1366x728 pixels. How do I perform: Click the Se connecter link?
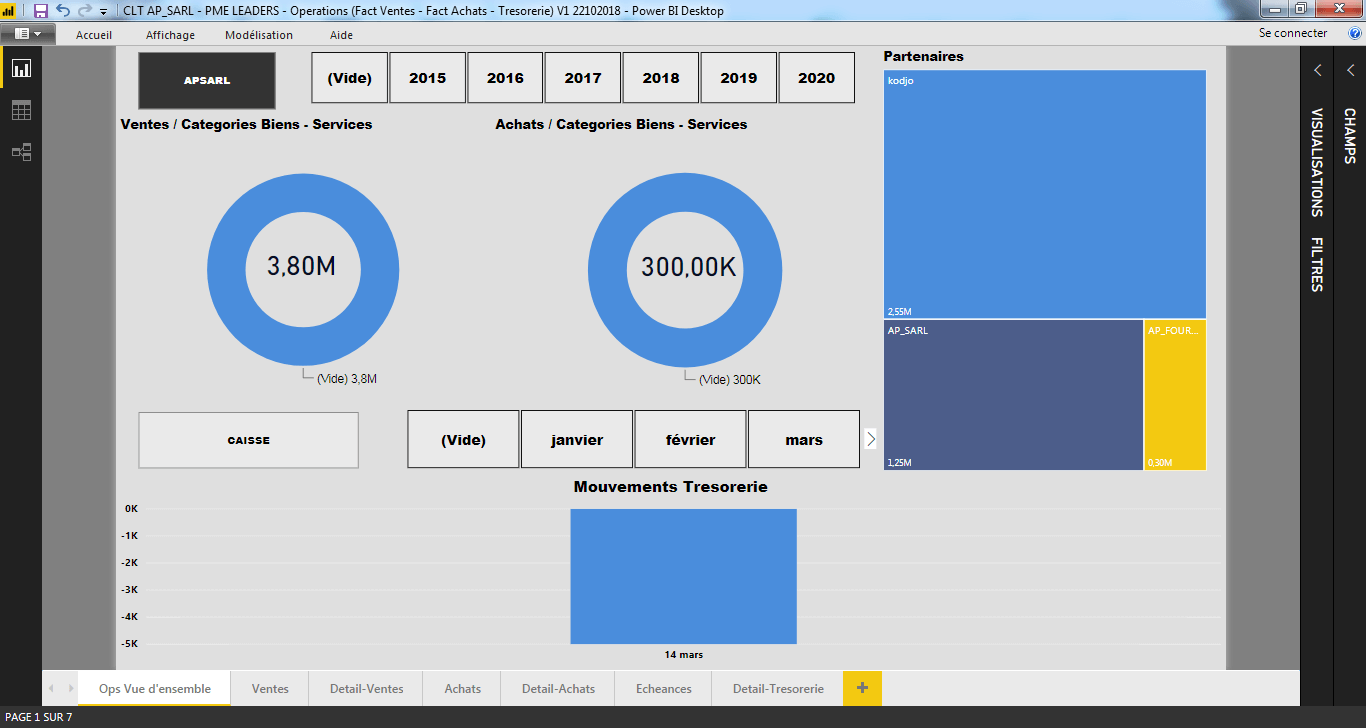click(x=1293, y=33)
